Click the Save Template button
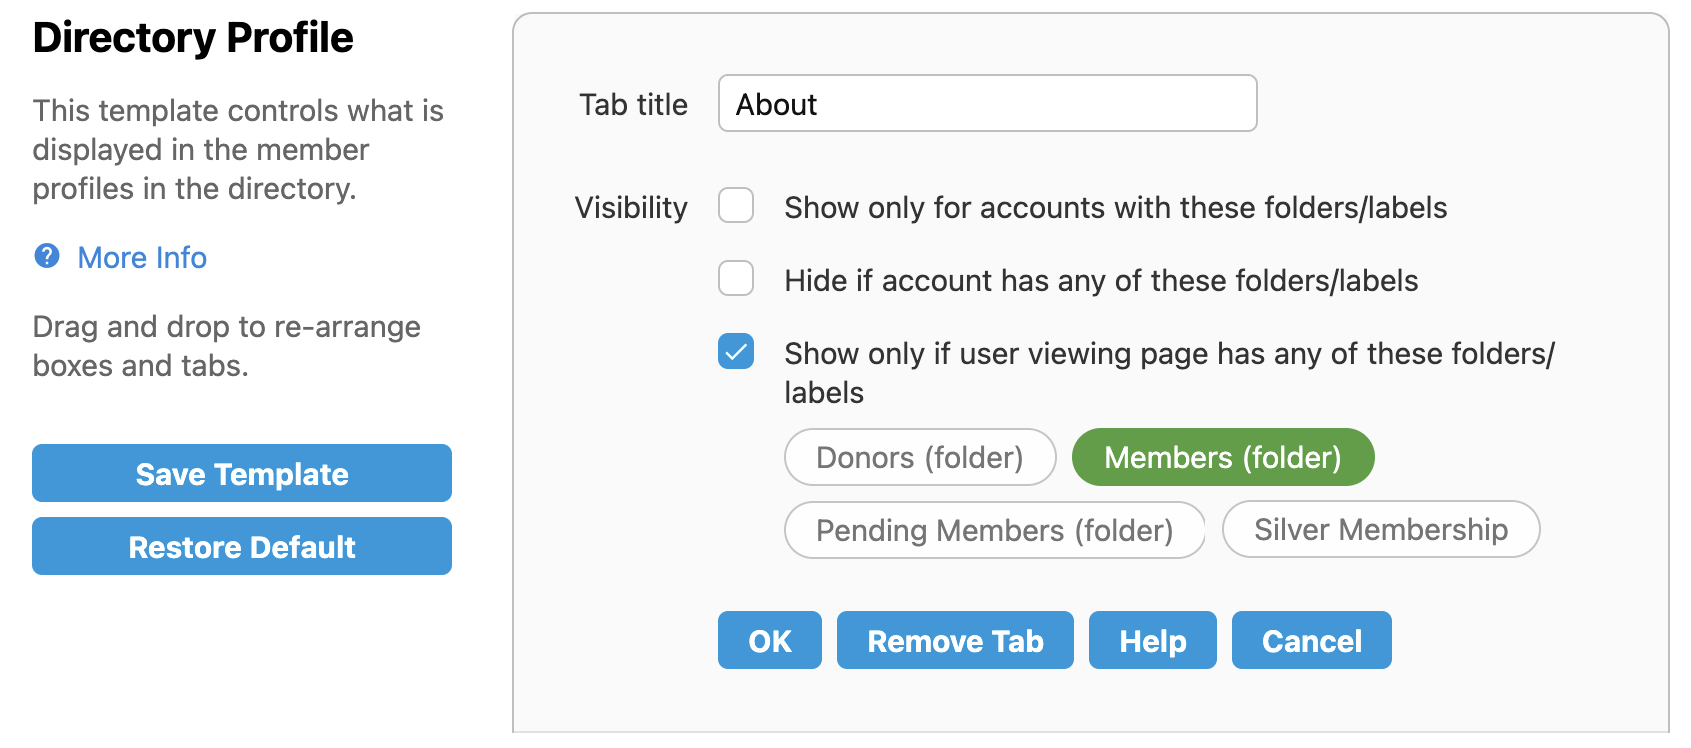Viewport: 1691px width, 748px height. click(x=242, y=474)
